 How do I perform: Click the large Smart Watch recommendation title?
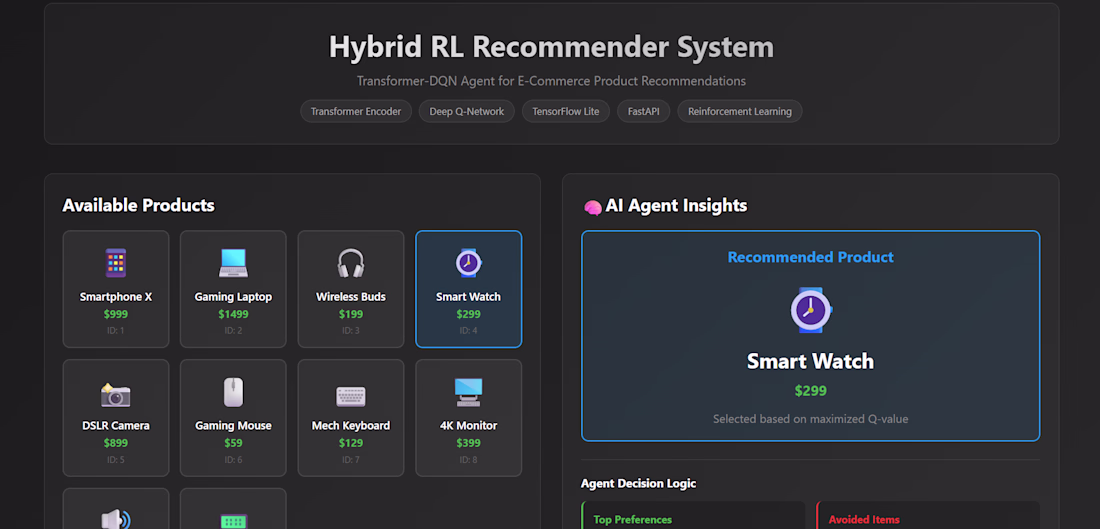tap(811, 362)
